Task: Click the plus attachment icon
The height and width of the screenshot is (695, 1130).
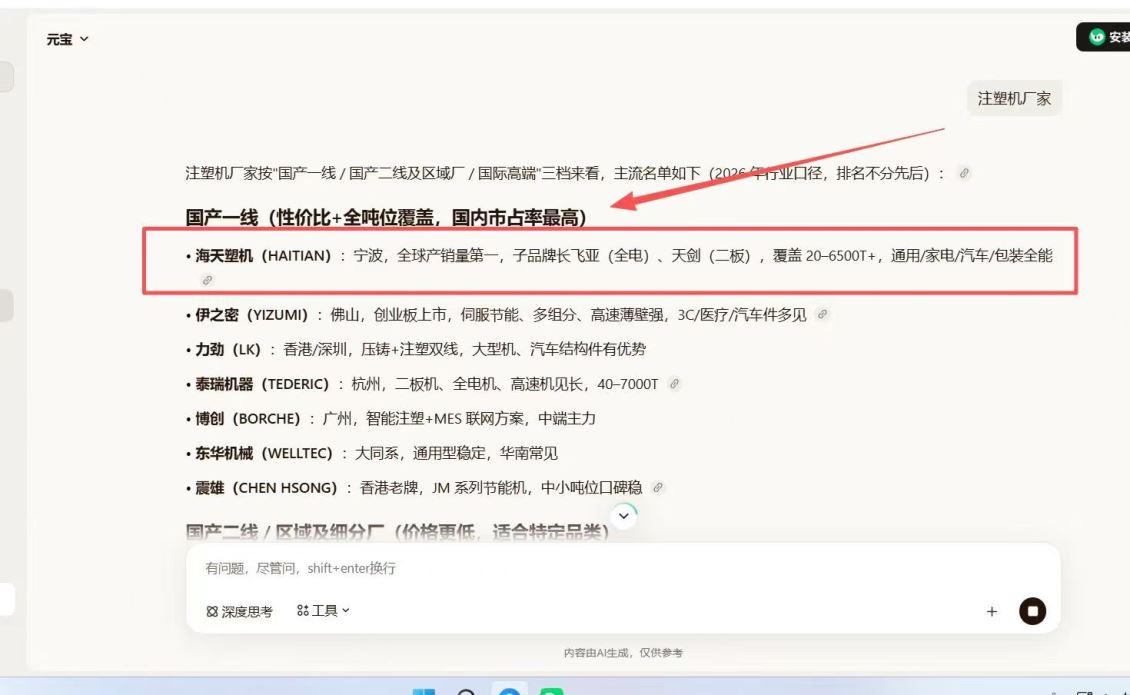Action: (x=992, y=611)
